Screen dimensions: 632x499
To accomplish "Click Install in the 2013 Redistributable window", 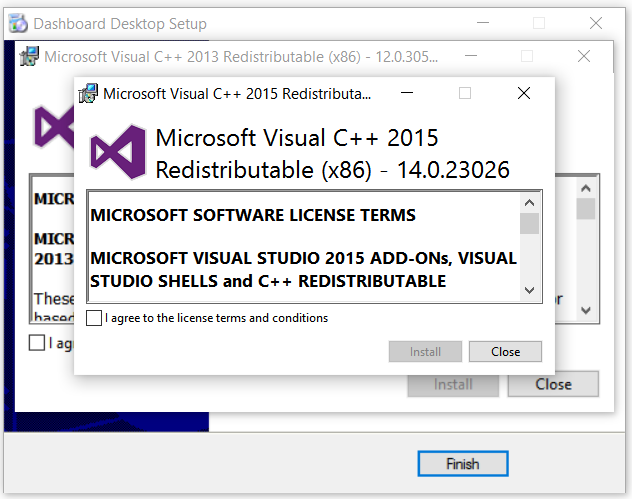I will pos(453,385).
